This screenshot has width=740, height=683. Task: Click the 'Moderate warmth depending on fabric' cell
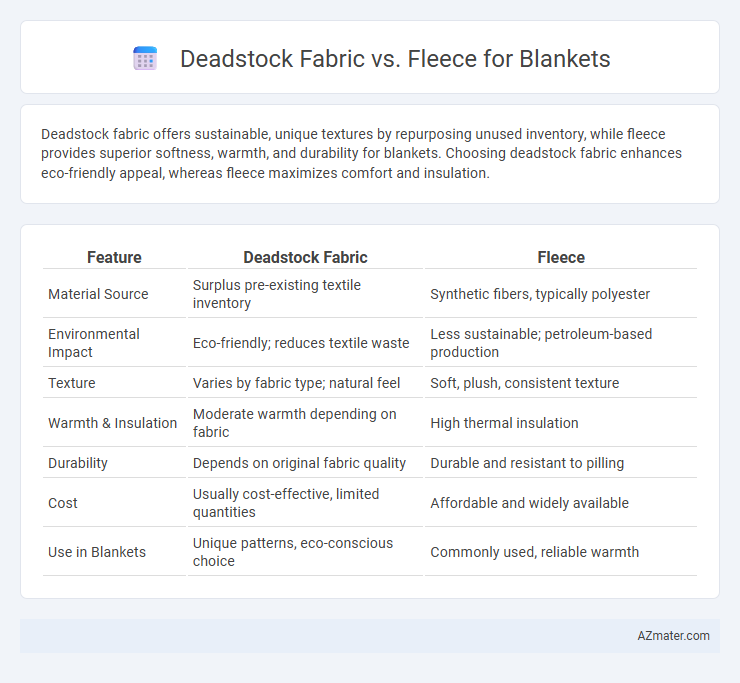pos(305,423)
